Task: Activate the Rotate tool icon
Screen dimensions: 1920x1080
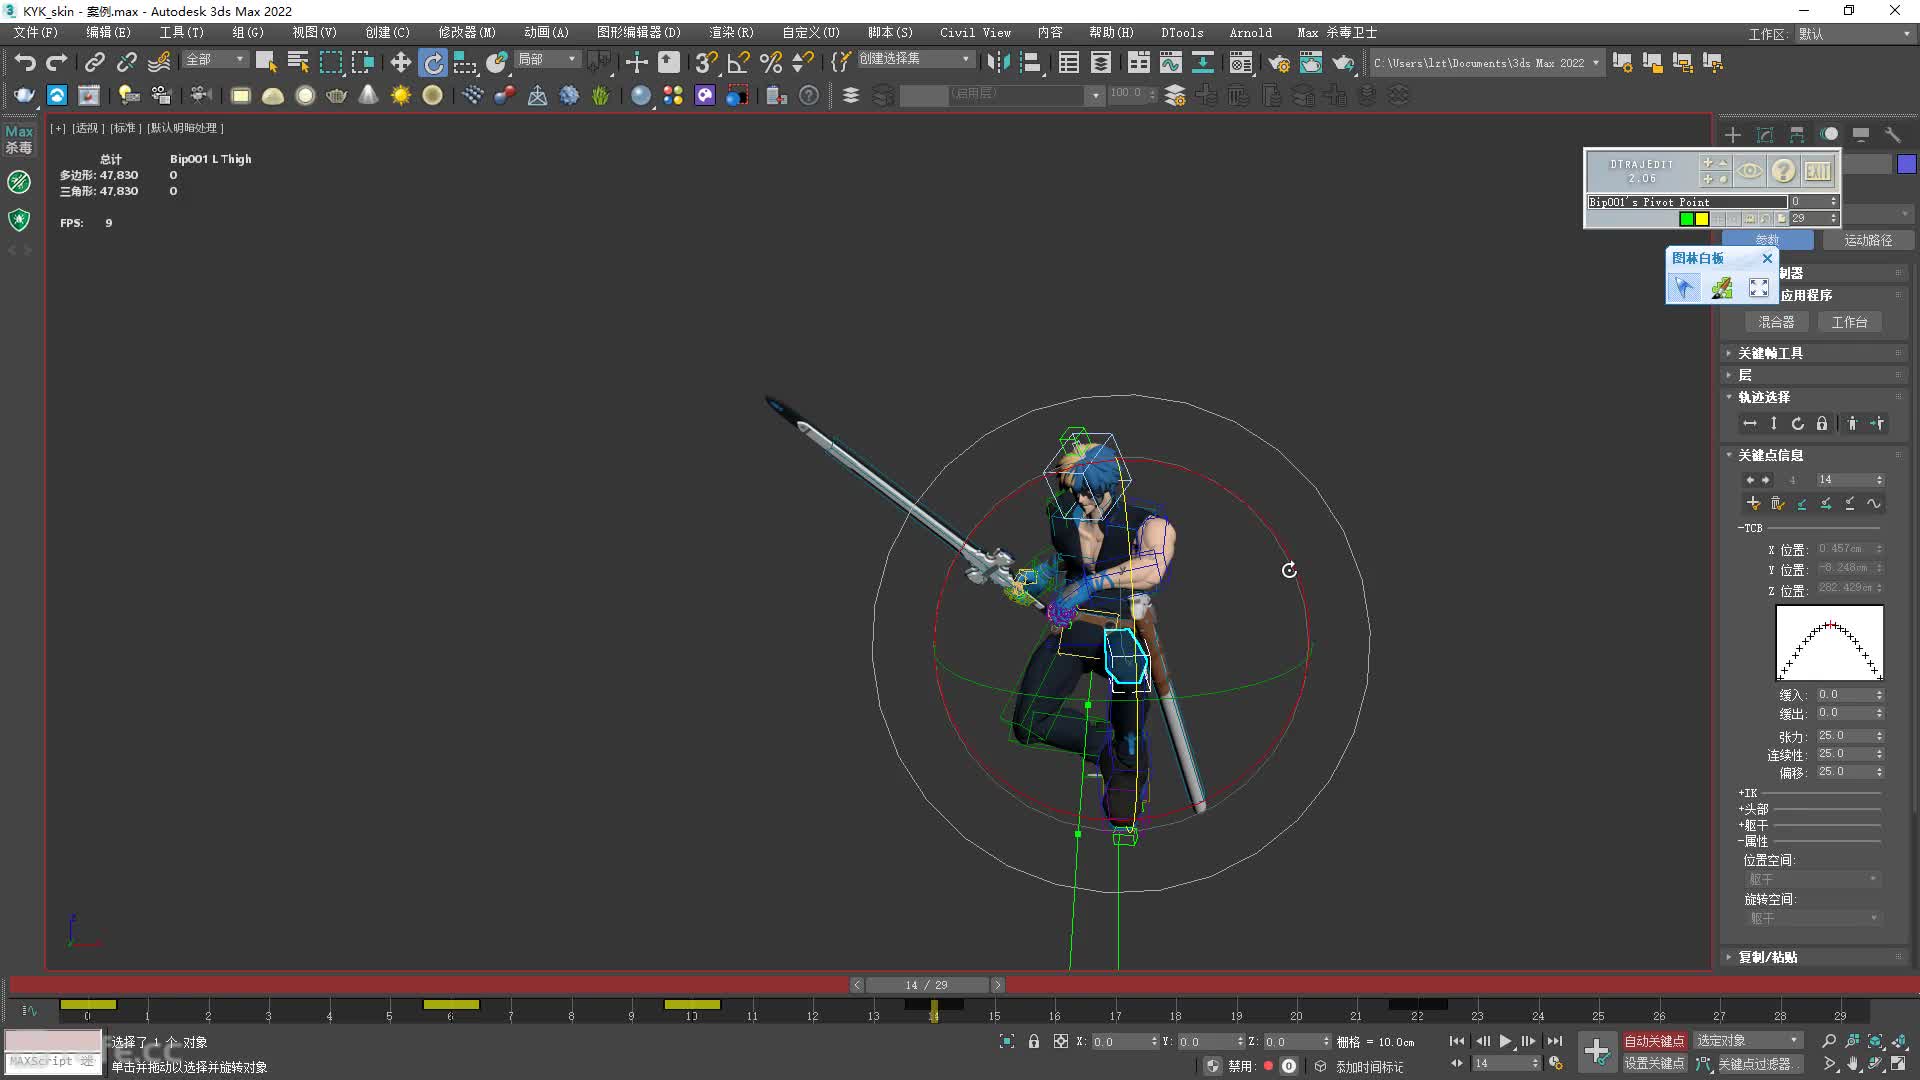Action: tap(433, 62)
